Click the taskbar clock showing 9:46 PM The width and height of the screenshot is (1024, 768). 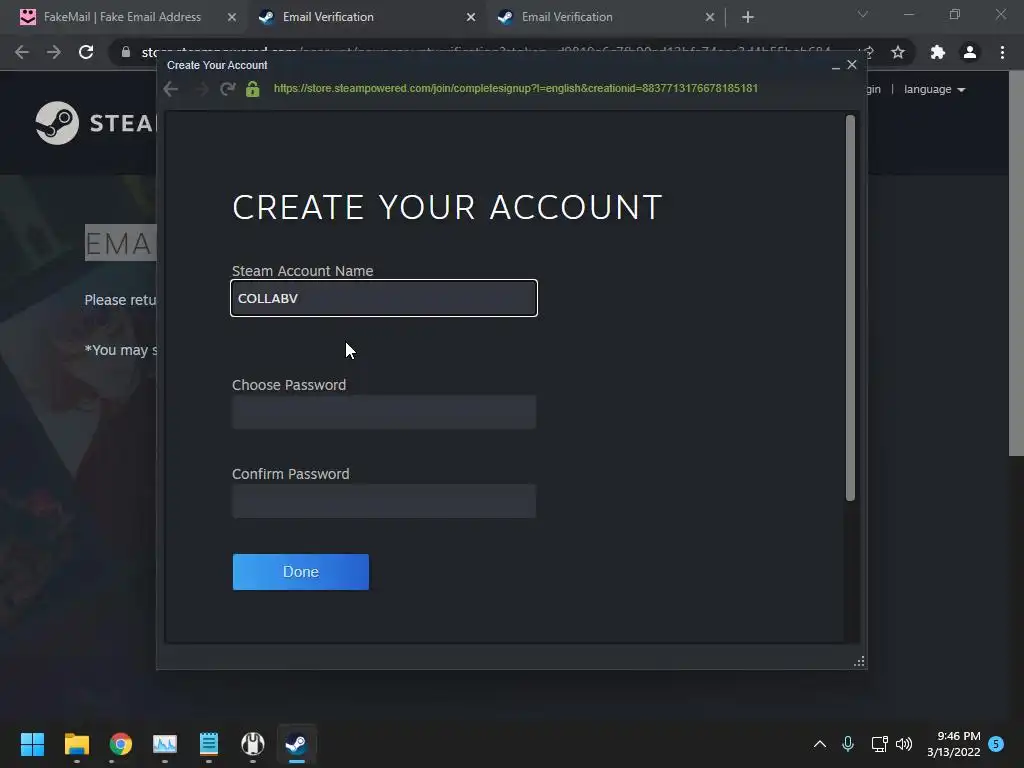tap(953, 744)
